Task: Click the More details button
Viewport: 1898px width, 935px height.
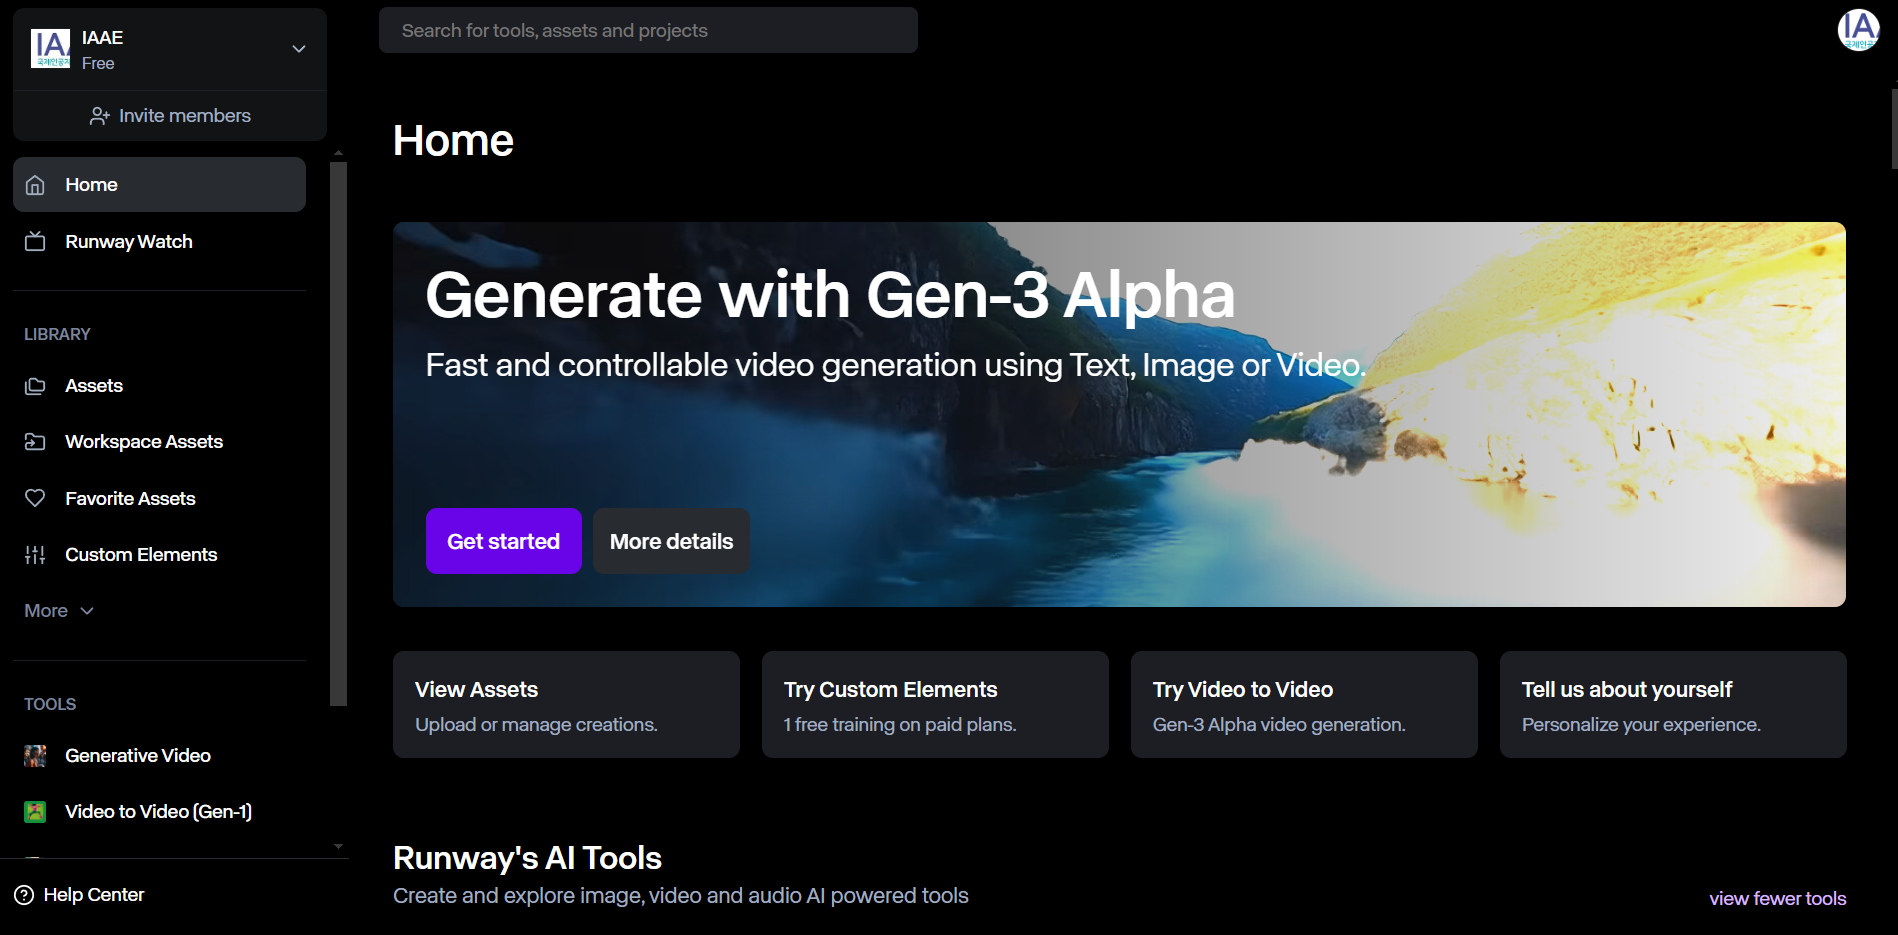Action: (671, 541)
